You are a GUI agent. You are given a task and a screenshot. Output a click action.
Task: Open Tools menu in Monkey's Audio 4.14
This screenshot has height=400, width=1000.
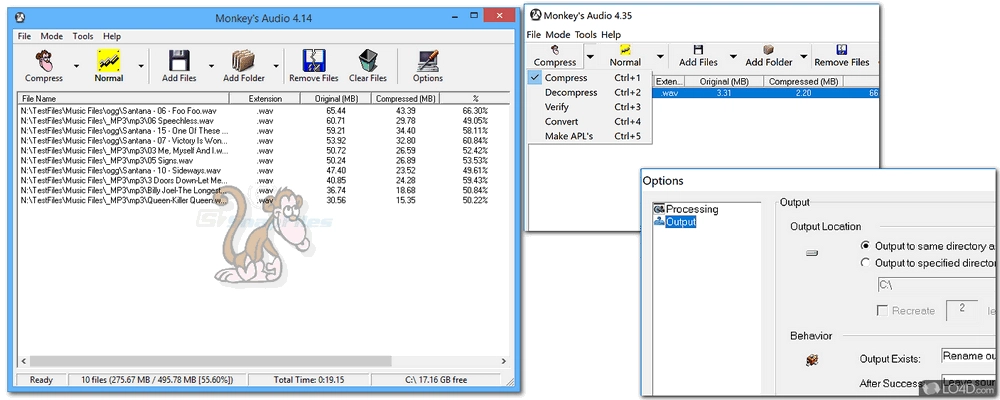(x=83, y=36)
